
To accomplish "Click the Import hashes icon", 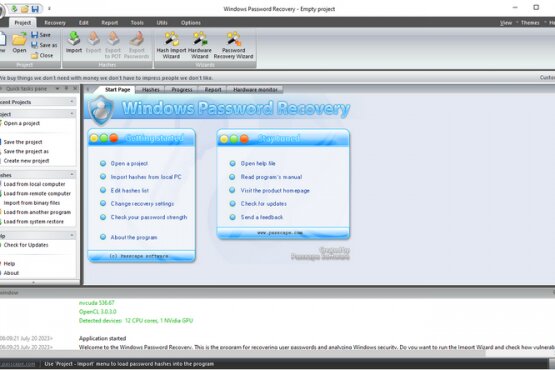I will 74,42.
